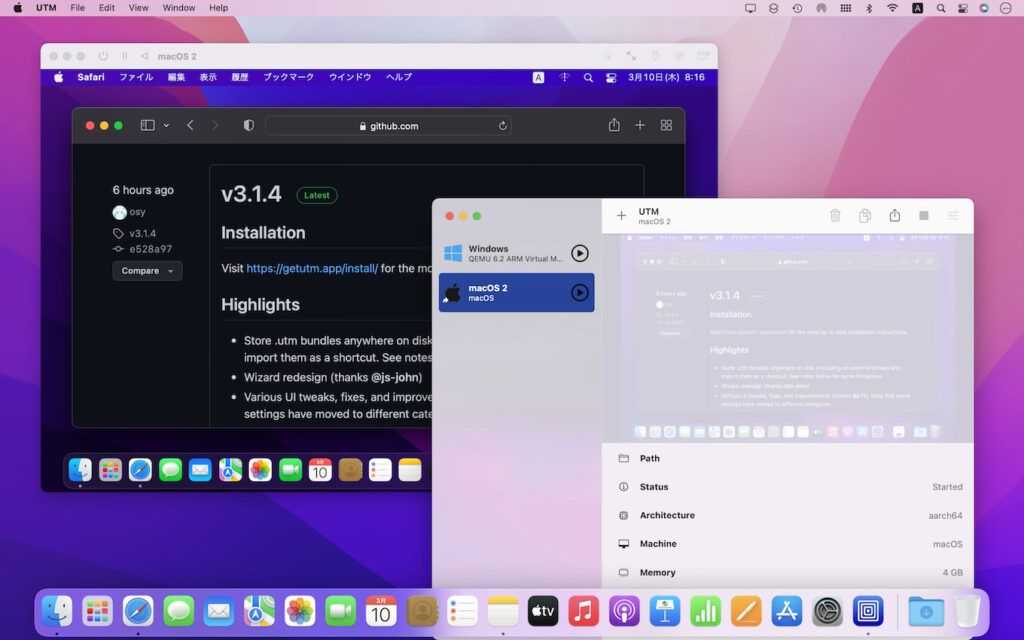The height and width of the screenshot is (640, 1024).
Task: Clone the macOS 2 VM using the duplicate icon
Action: (x=866, y=215)
